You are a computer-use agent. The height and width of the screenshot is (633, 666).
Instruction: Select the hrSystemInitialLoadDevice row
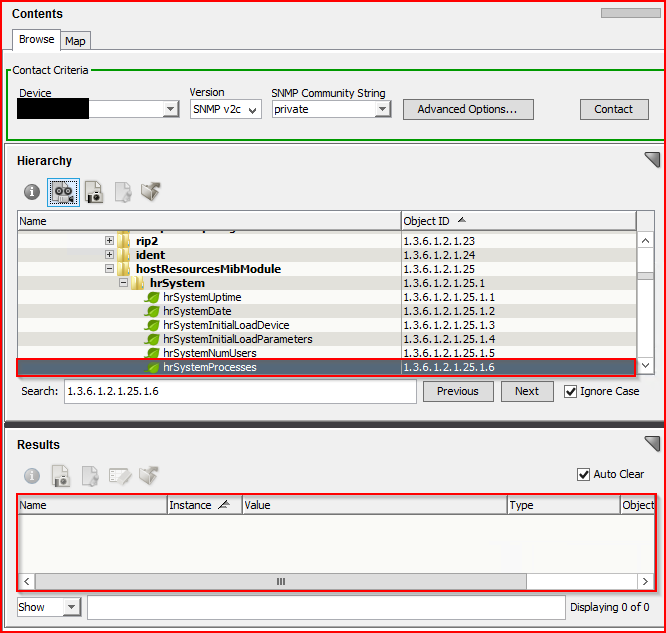click(327, 325)
